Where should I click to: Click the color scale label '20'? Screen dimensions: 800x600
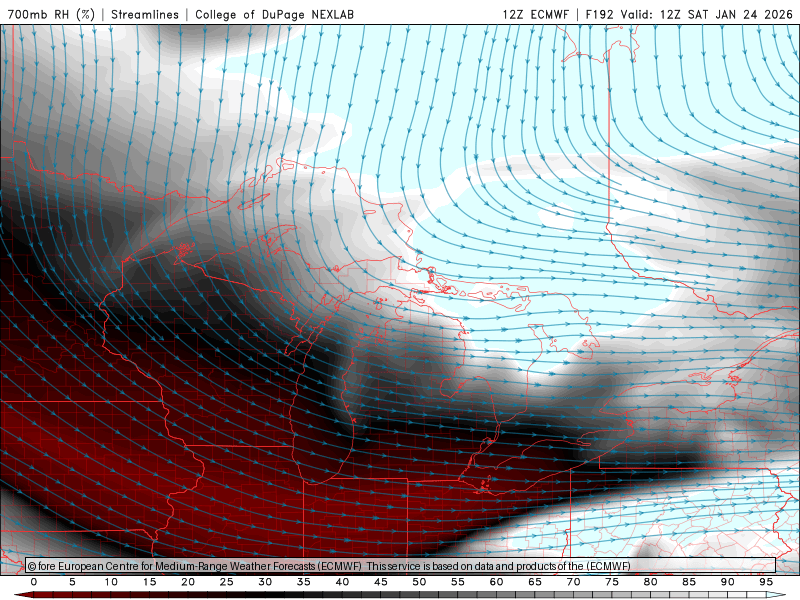click(x=188, y=582)
